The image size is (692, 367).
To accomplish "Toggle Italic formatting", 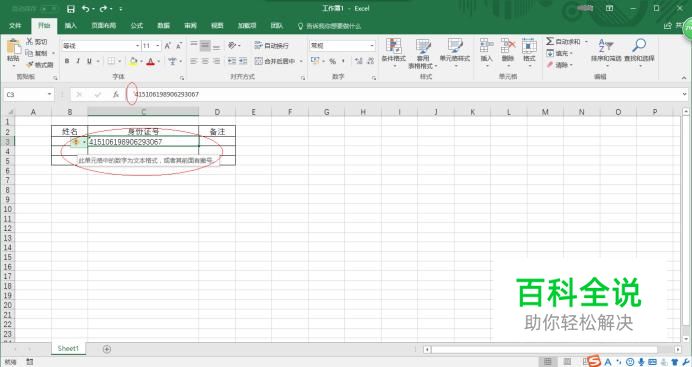I will click(78, 61).
